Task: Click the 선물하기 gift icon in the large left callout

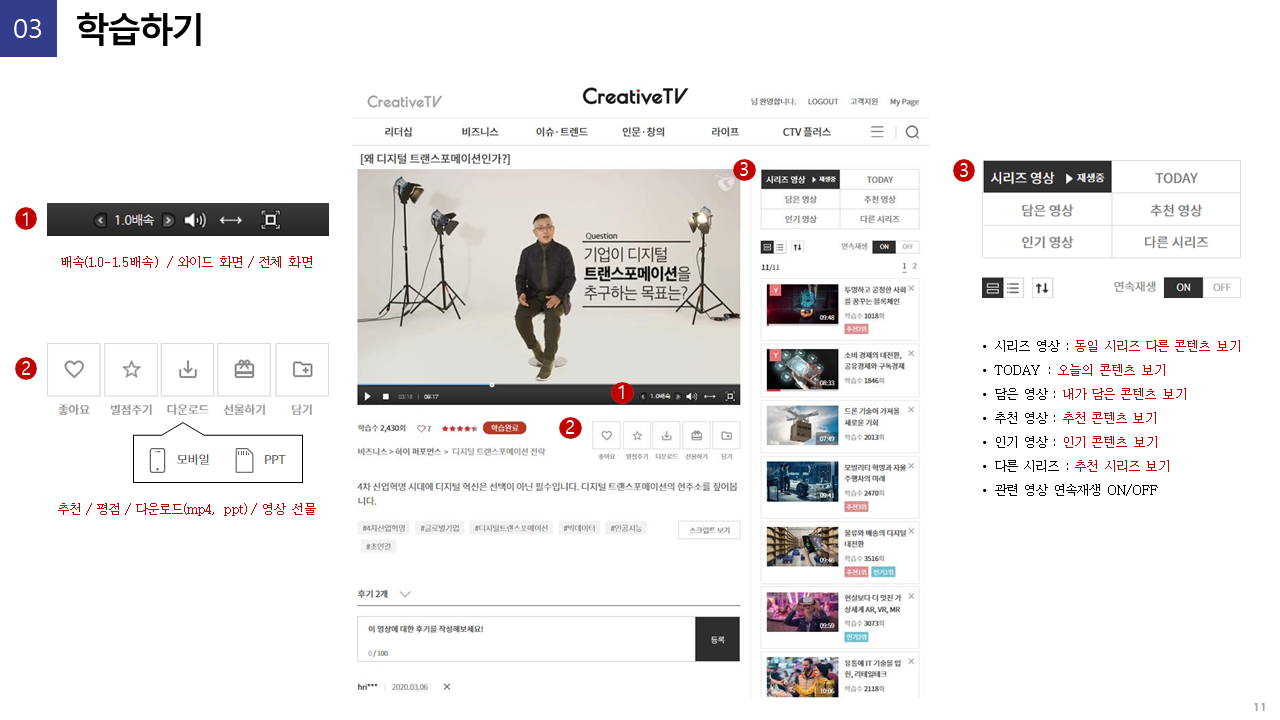Action: pyautogui.click(x=244, y=369)
